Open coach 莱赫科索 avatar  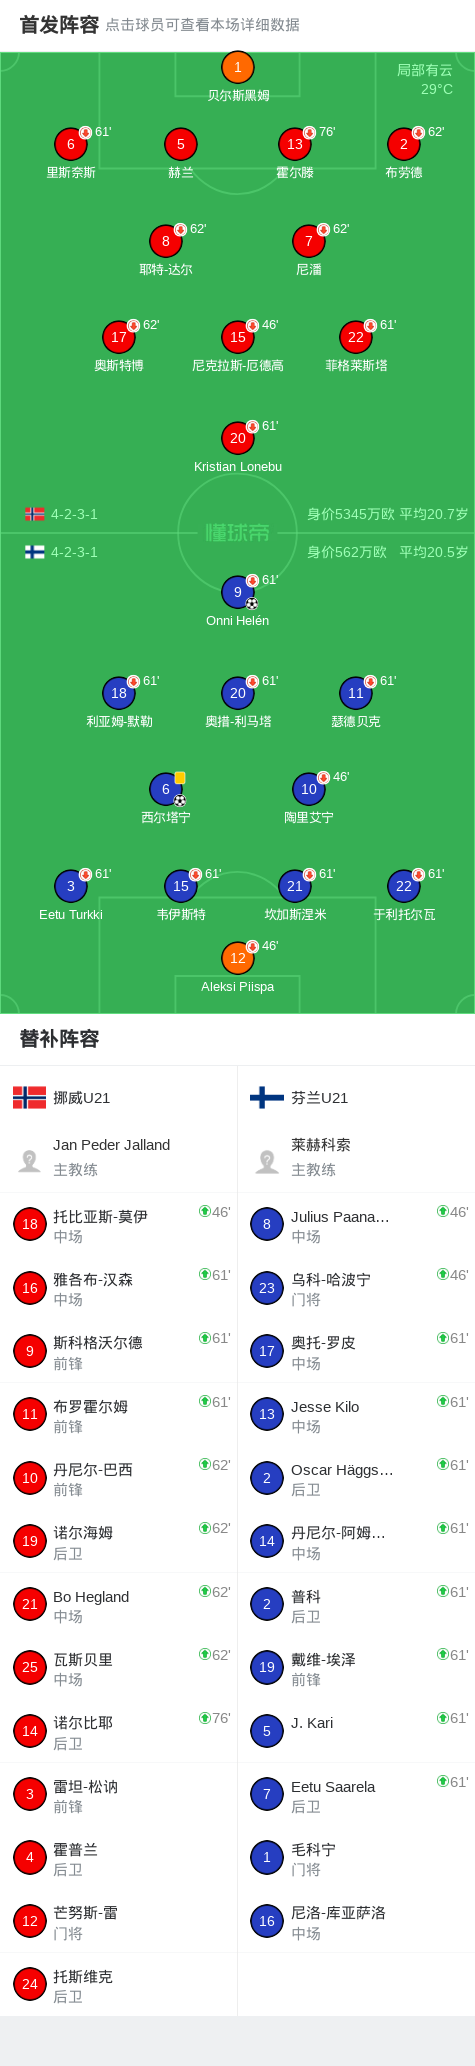[x=267, y=1160]
